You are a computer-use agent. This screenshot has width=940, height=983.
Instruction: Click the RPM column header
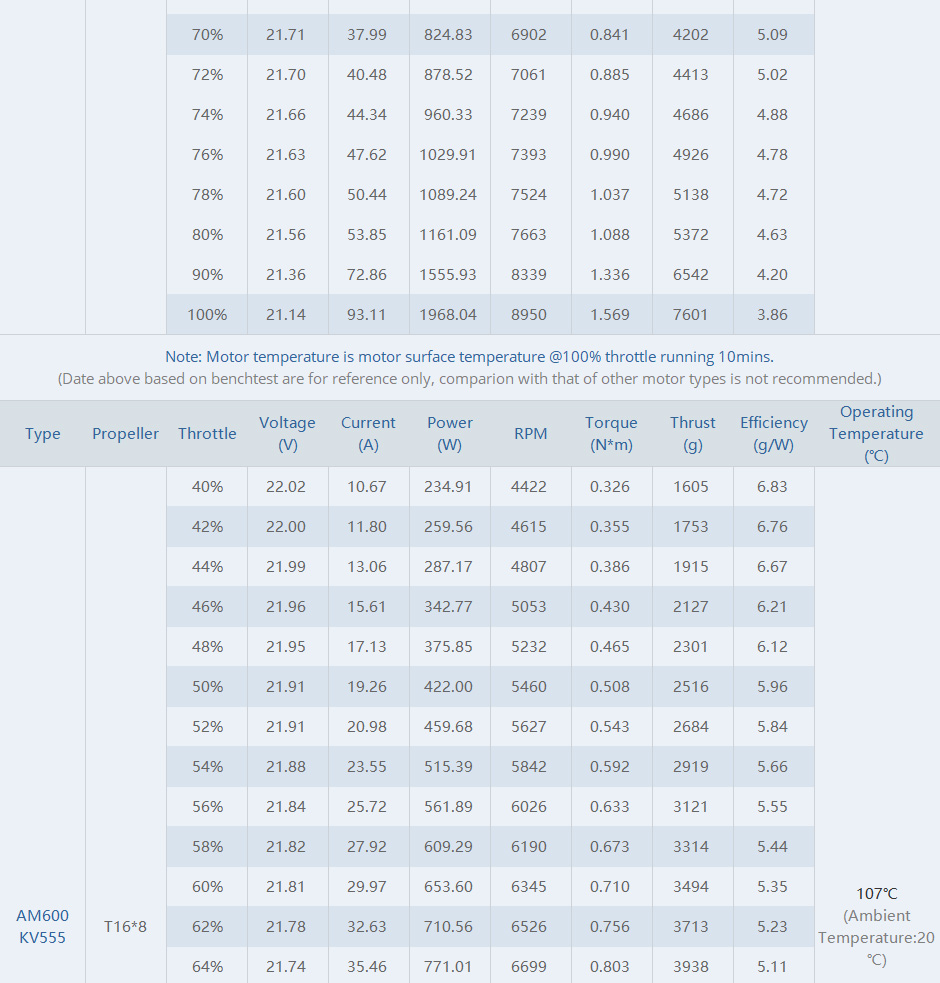[530, 434]
